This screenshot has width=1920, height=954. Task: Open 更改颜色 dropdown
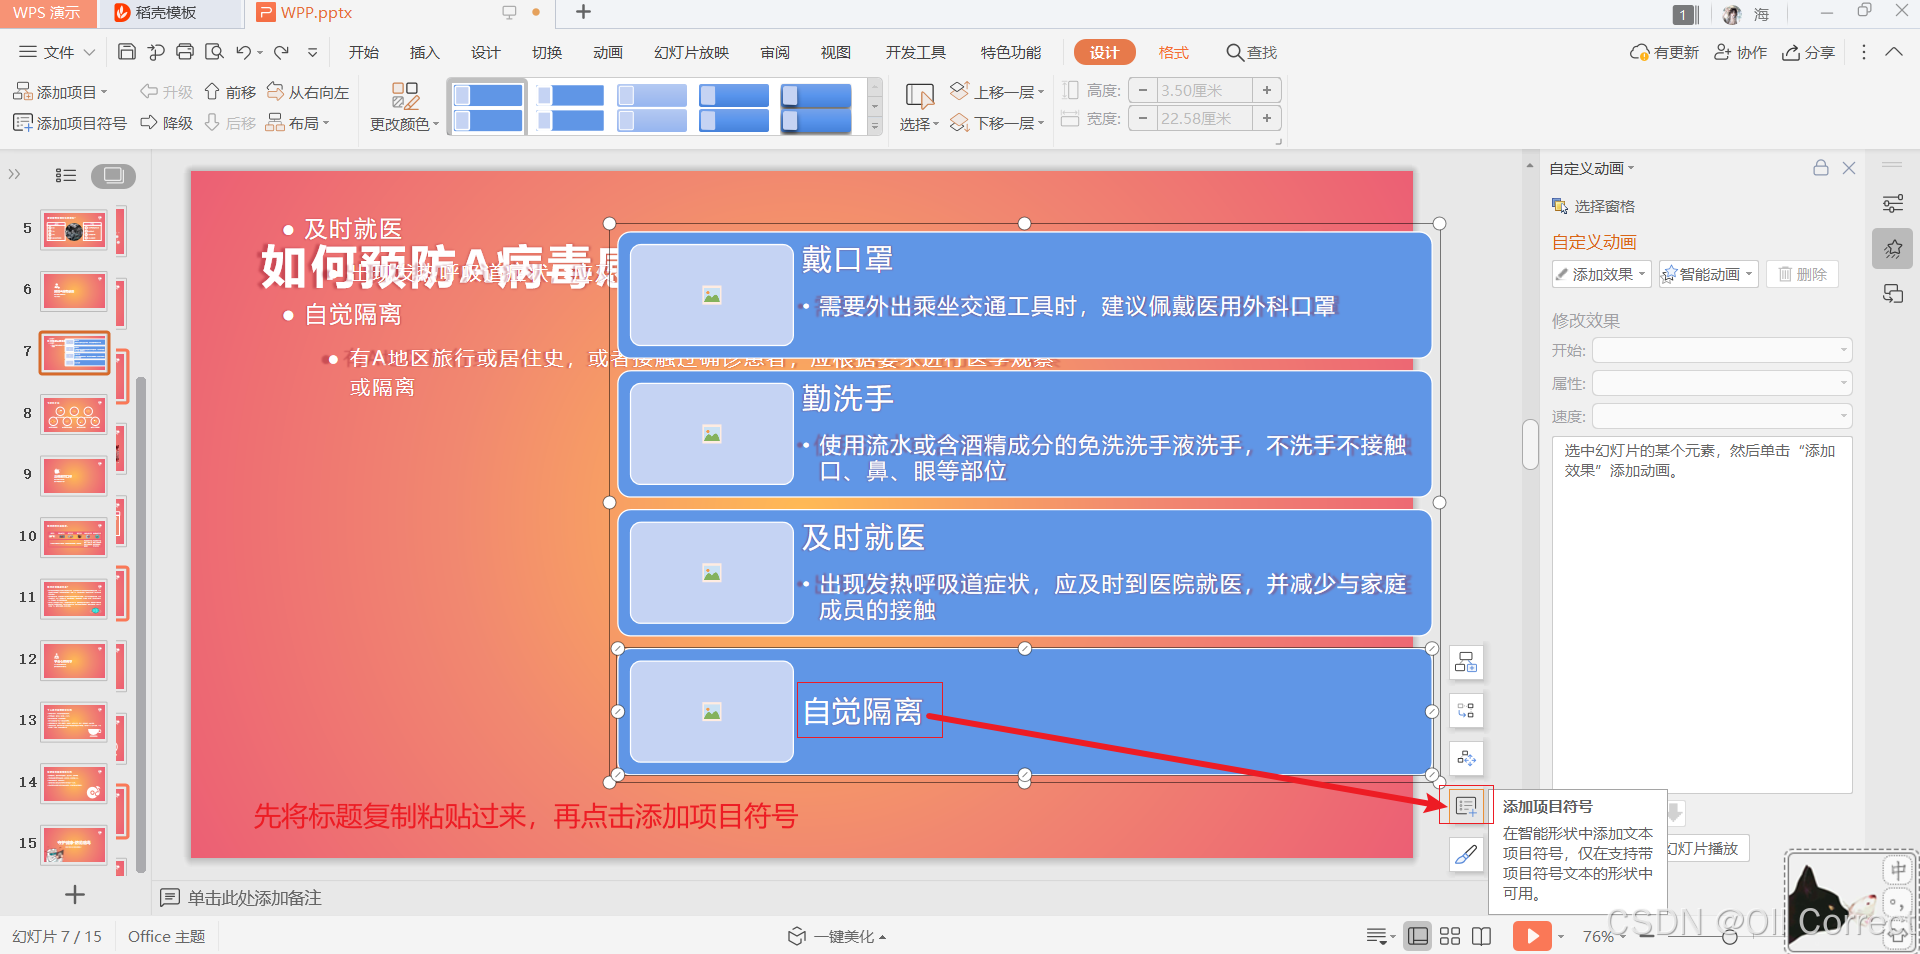click(x=405, y=107)
